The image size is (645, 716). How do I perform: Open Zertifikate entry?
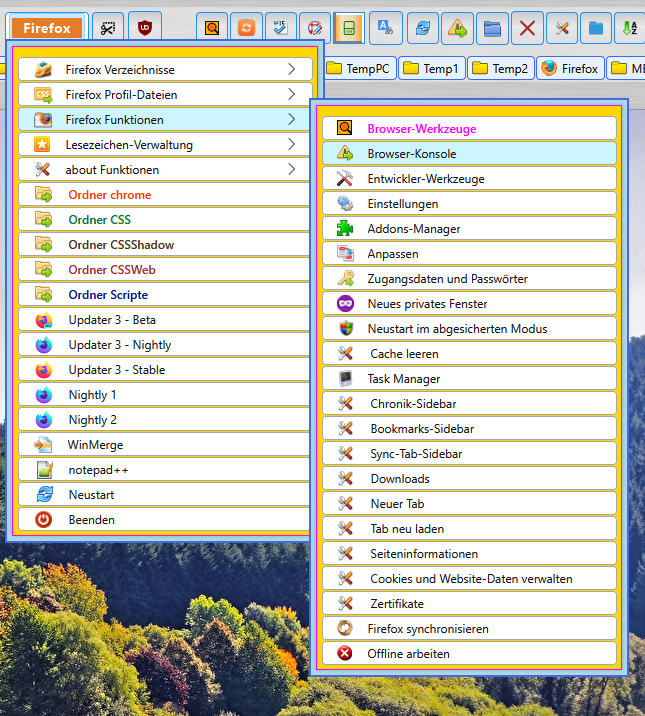point(469,604)
